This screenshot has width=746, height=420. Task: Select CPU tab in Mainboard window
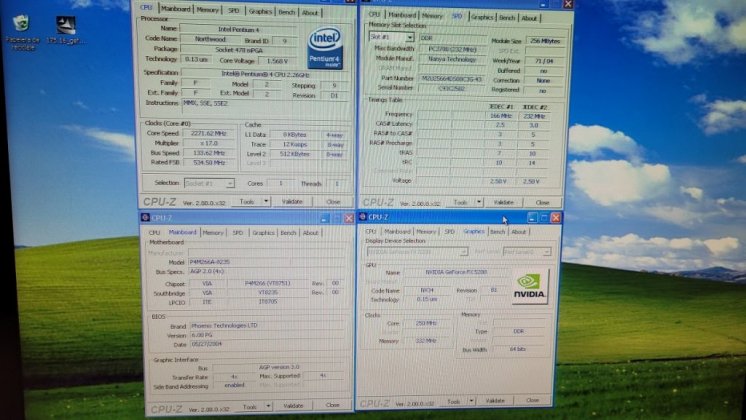154,233
